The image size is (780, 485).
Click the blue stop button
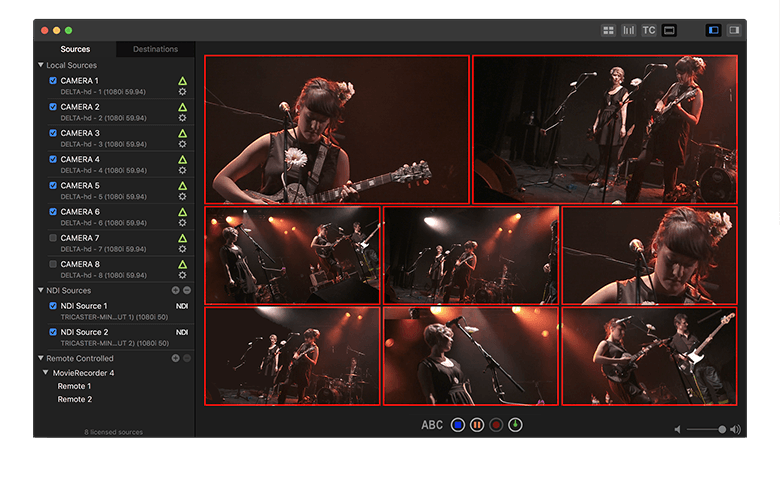458,425
